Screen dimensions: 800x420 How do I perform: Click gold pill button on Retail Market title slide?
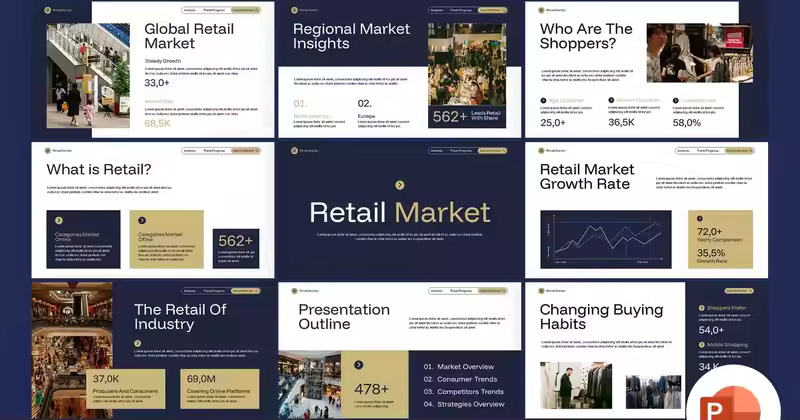492,151
